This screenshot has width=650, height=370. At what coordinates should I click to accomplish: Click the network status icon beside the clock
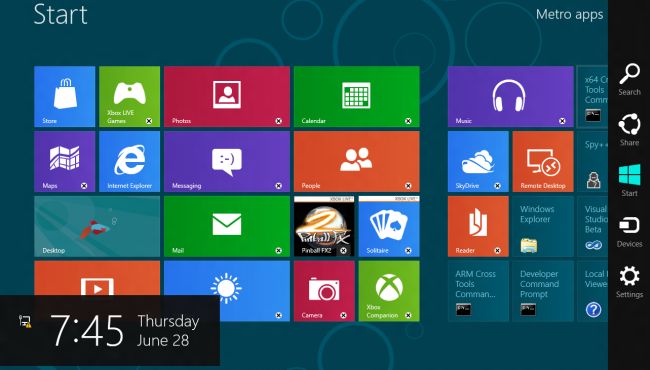(25, 321)
